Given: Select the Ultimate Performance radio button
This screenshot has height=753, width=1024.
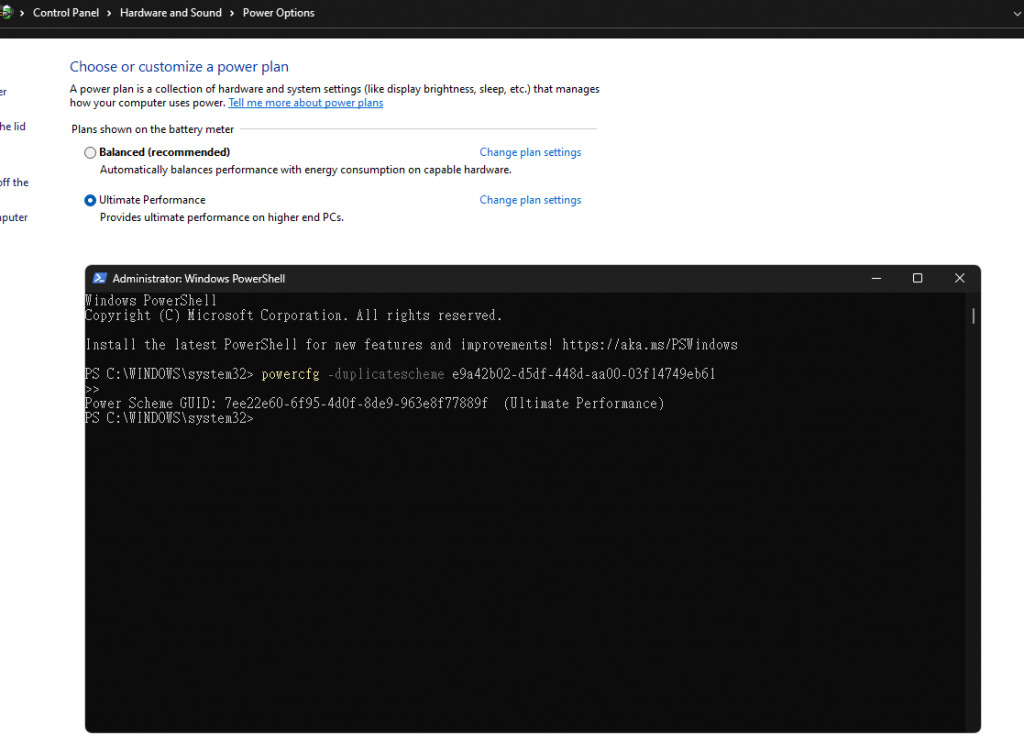Looking at the screenshot, I should (90, 200).
